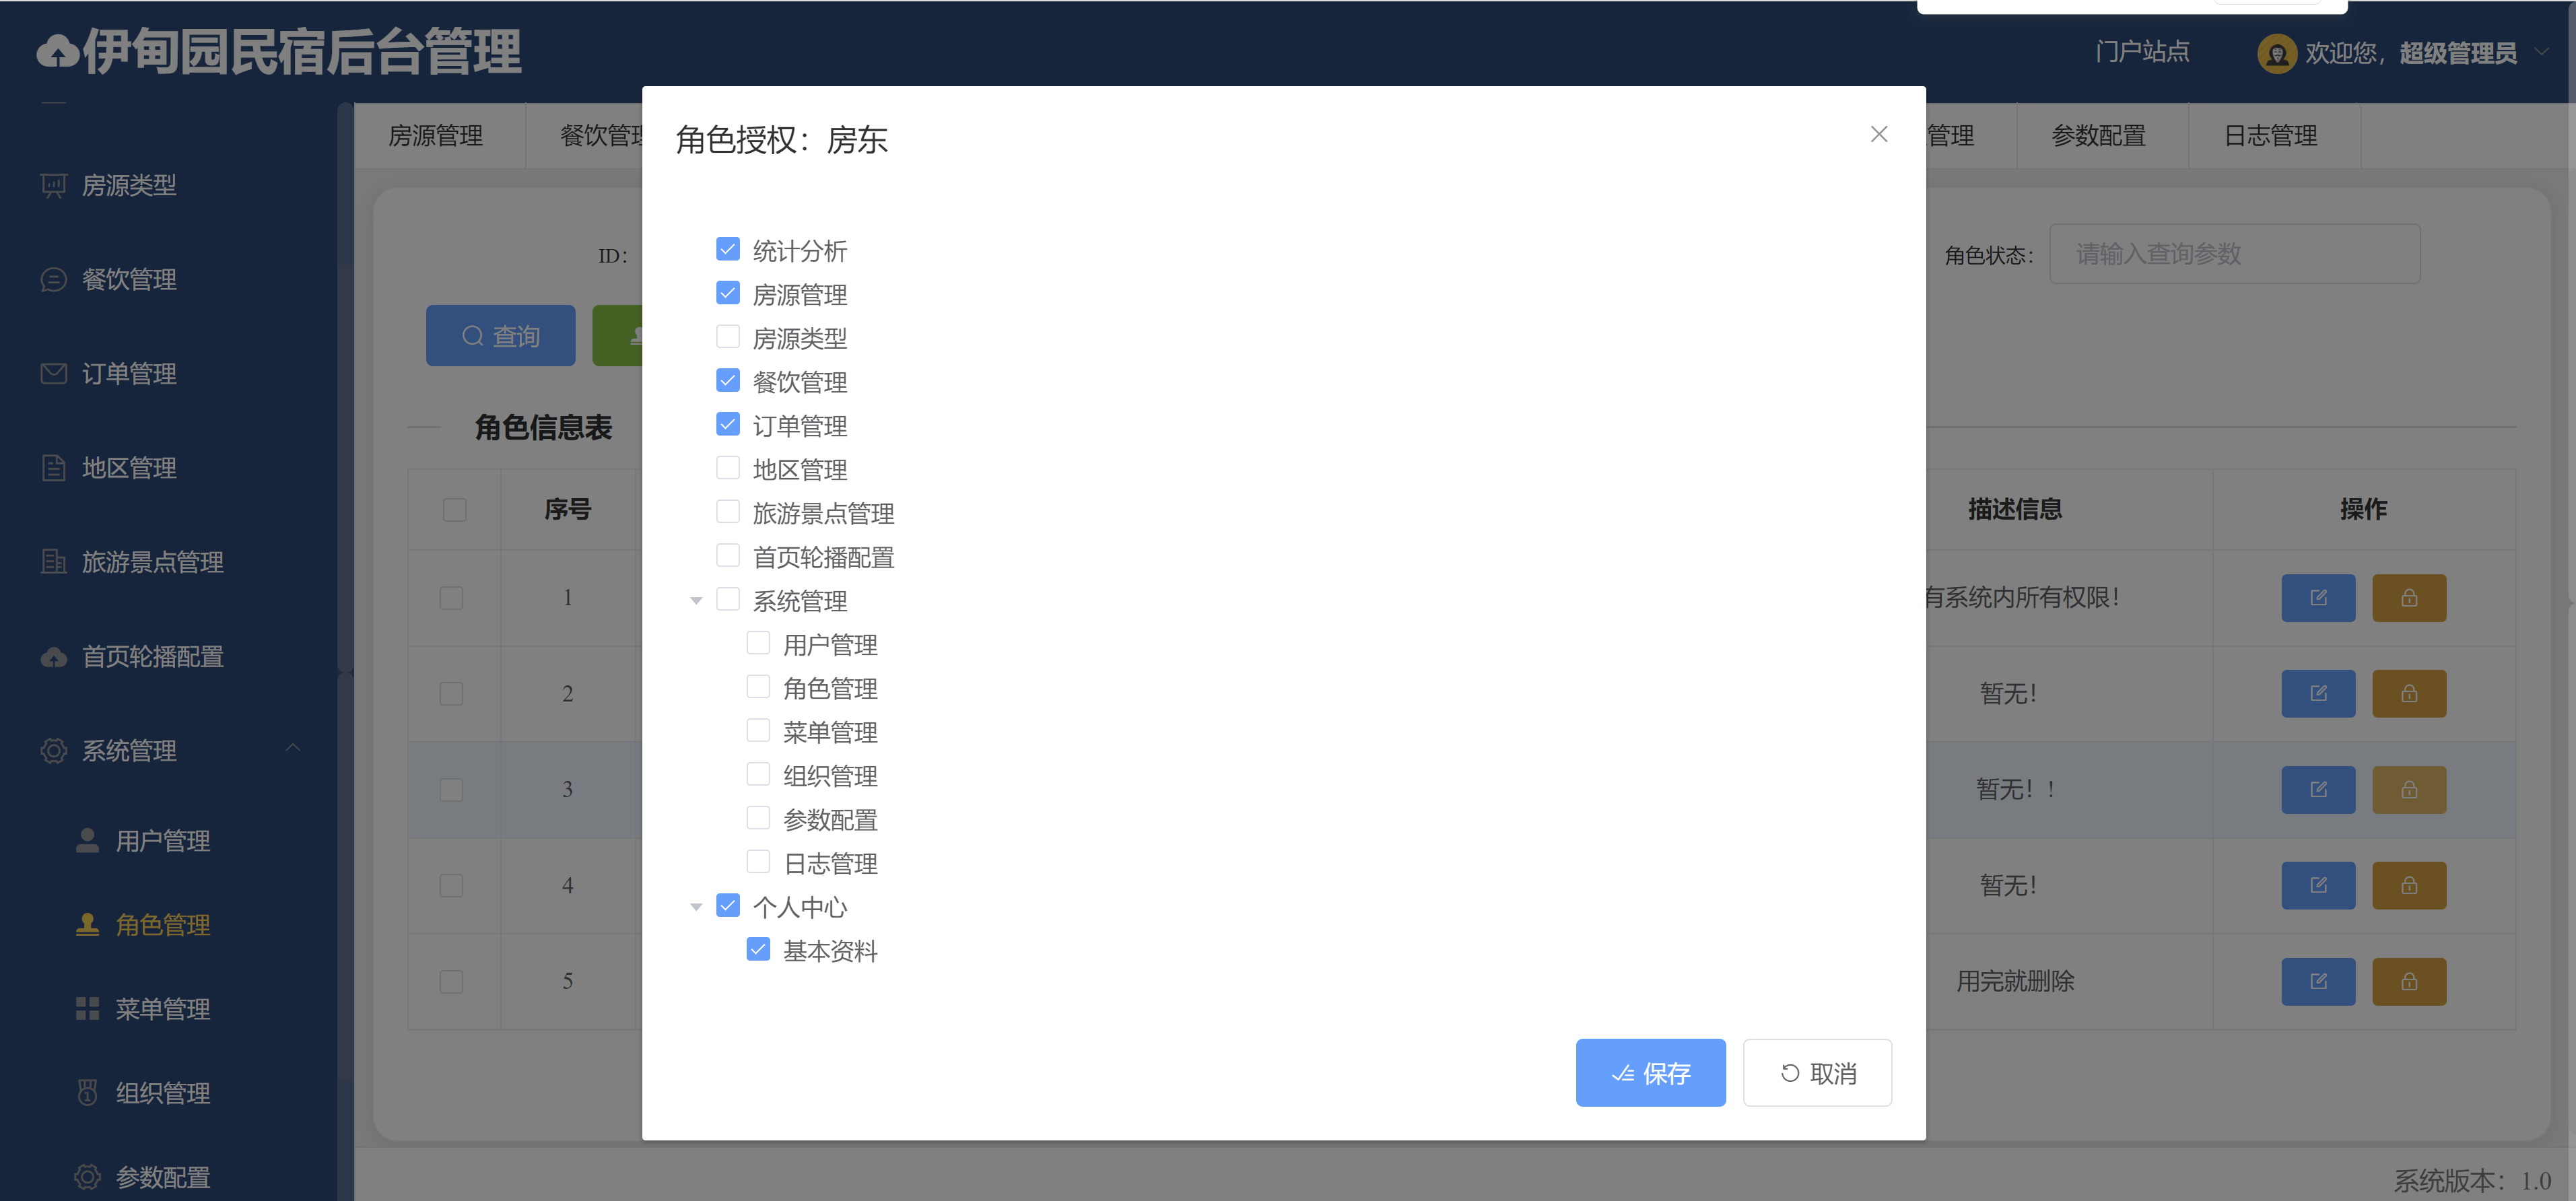Click the 餐饮管理 chat sidebar icon

click(54, 279)
